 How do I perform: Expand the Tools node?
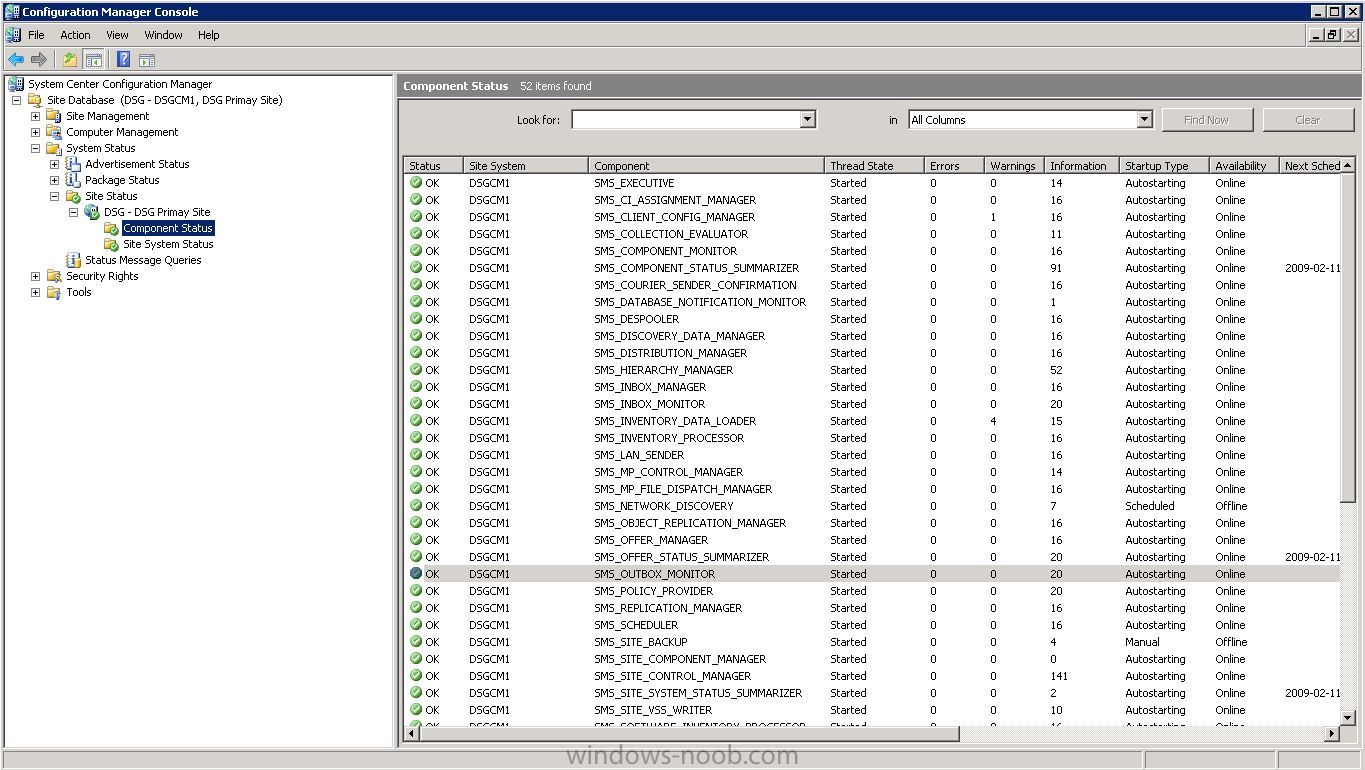35,292
